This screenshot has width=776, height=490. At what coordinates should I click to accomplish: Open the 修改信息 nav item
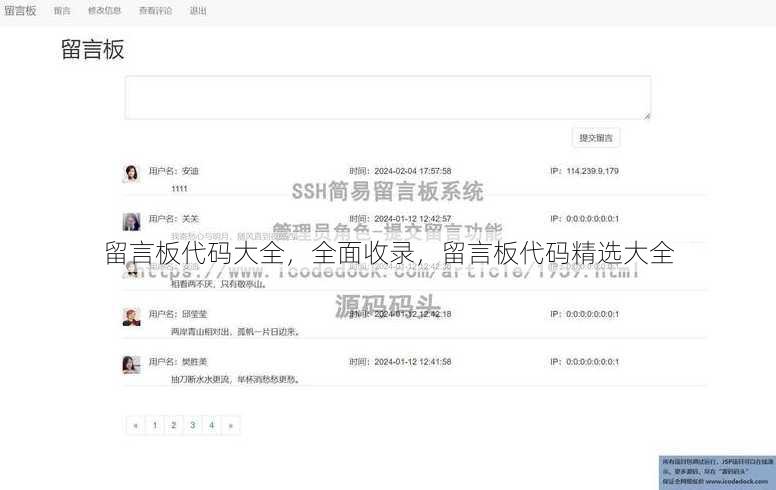coord(104,10)
